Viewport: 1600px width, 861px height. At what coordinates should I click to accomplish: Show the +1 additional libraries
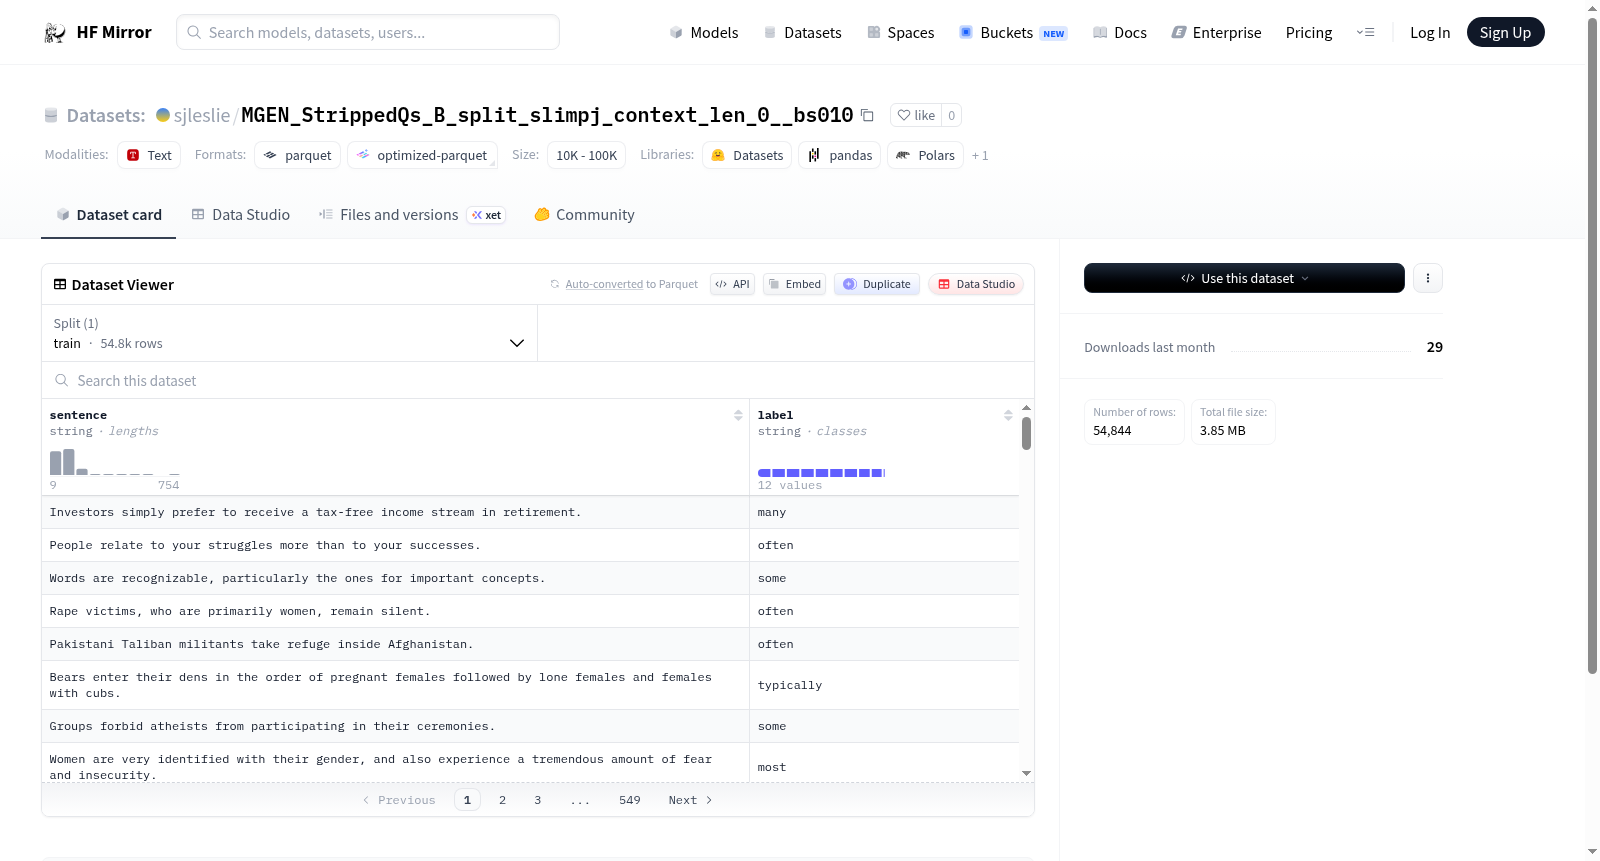click(x=980, y=156)
